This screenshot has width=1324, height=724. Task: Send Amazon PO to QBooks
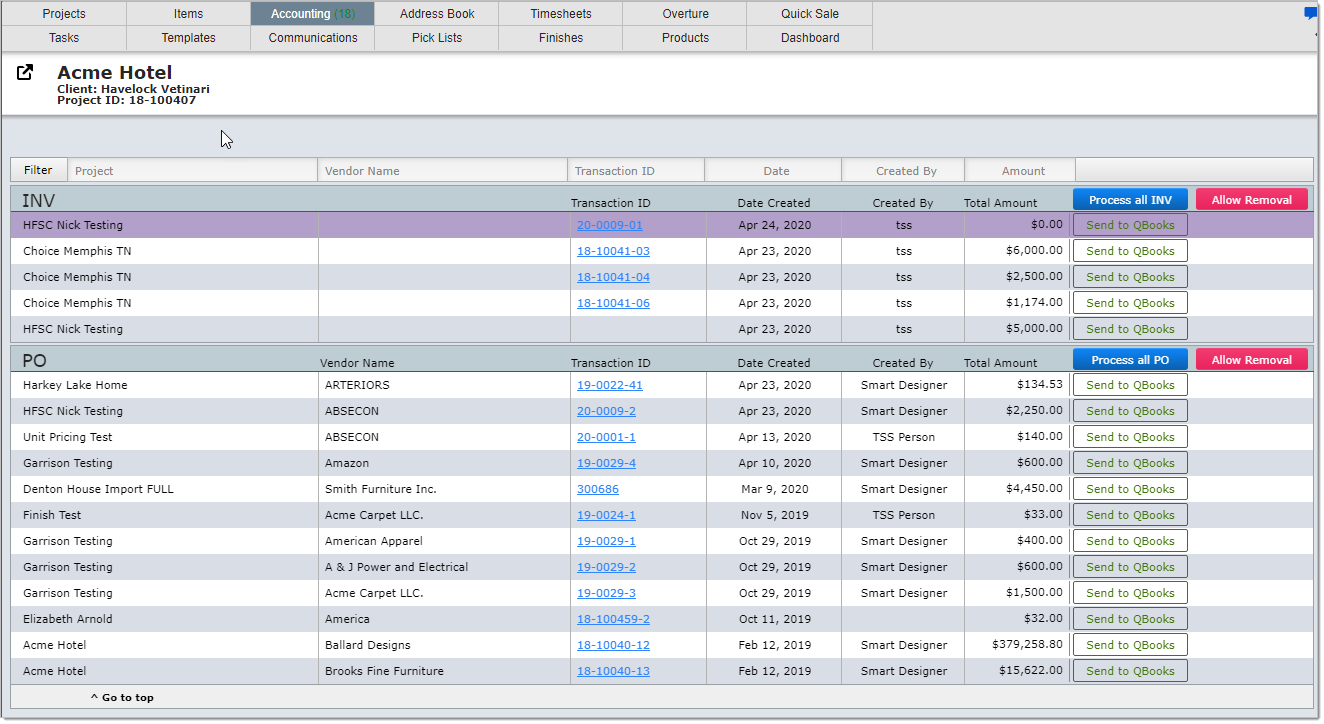pyautogui.click(x=1130, y=463)
